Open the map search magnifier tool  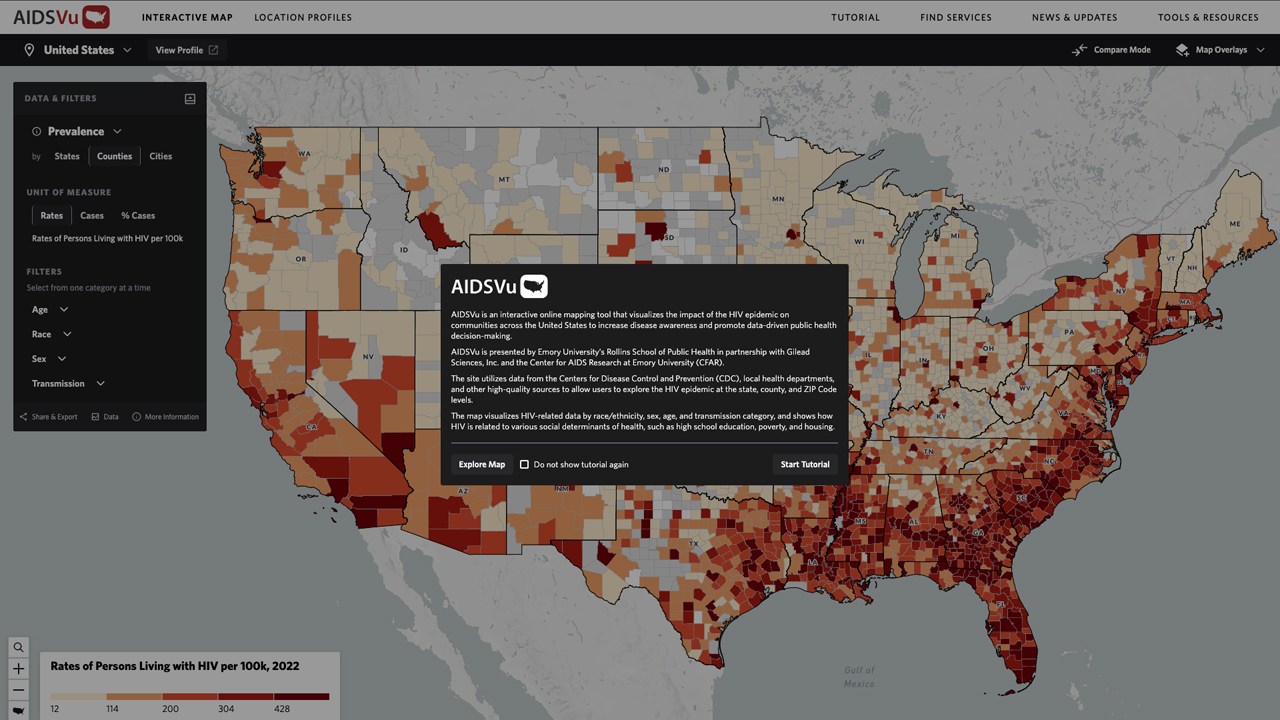pos(18,647)
